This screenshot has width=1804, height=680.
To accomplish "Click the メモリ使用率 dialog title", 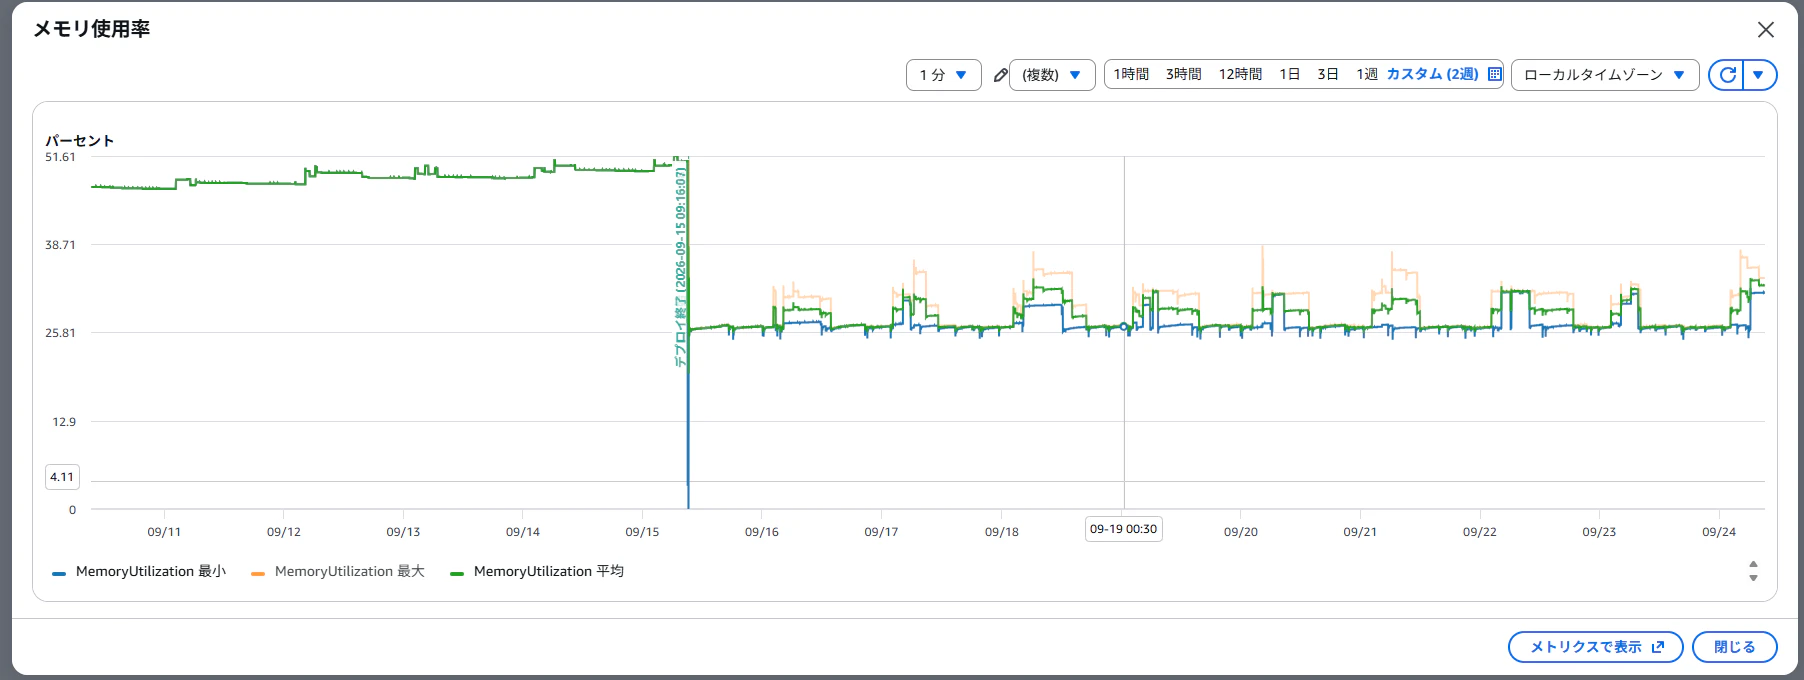I will [92, 29].
